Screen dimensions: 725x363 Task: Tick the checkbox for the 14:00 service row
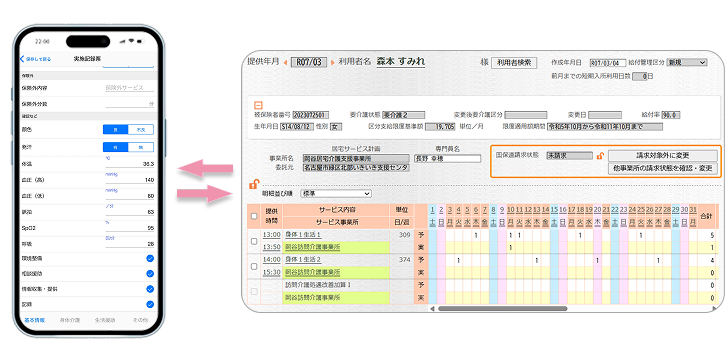click(x=254, y=266)
